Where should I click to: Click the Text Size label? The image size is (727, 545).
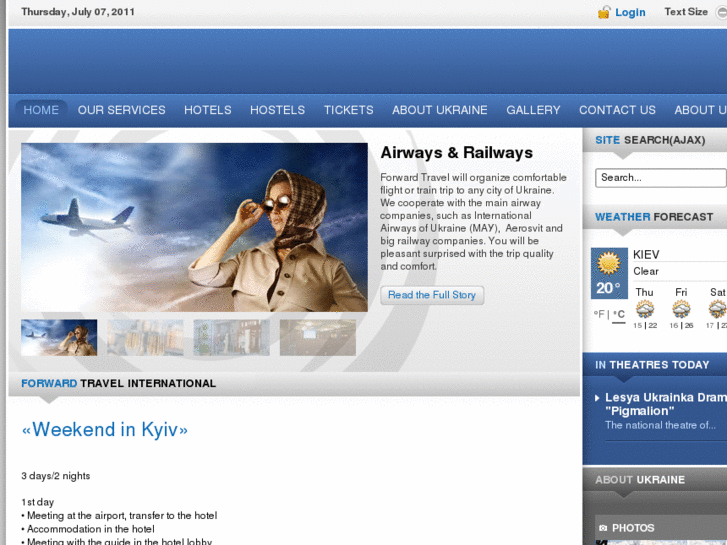686,12
